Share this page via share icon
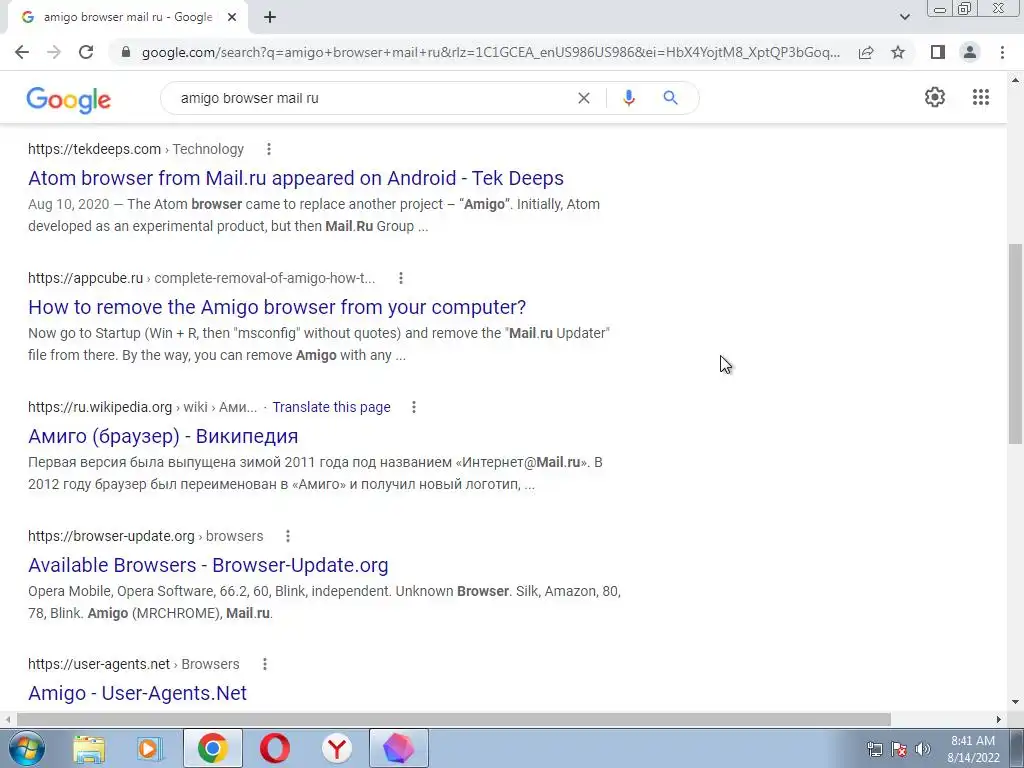1024x768 pixels. pos(866,52)
